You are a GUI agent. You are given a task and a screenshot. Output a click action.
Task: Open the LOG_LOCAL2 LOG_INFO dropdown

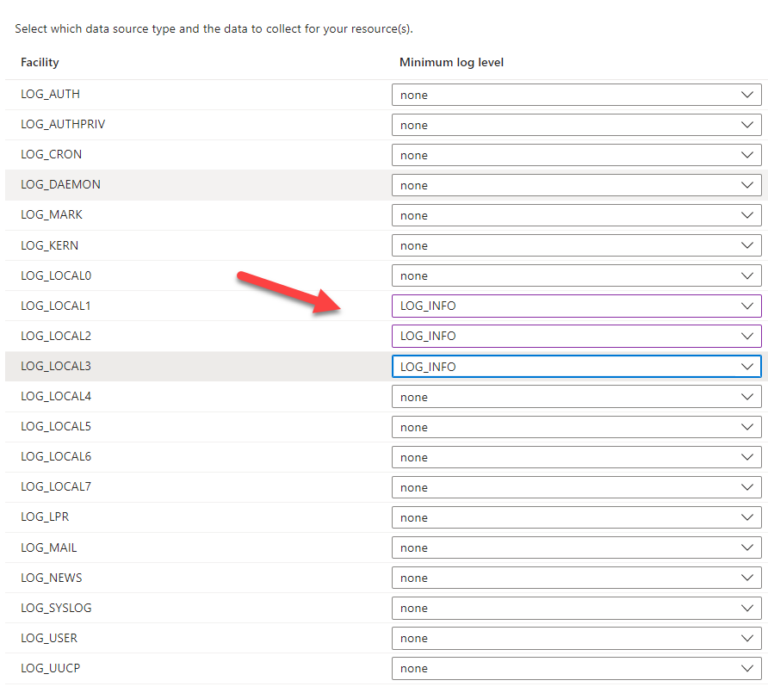(x=575, y=336)
